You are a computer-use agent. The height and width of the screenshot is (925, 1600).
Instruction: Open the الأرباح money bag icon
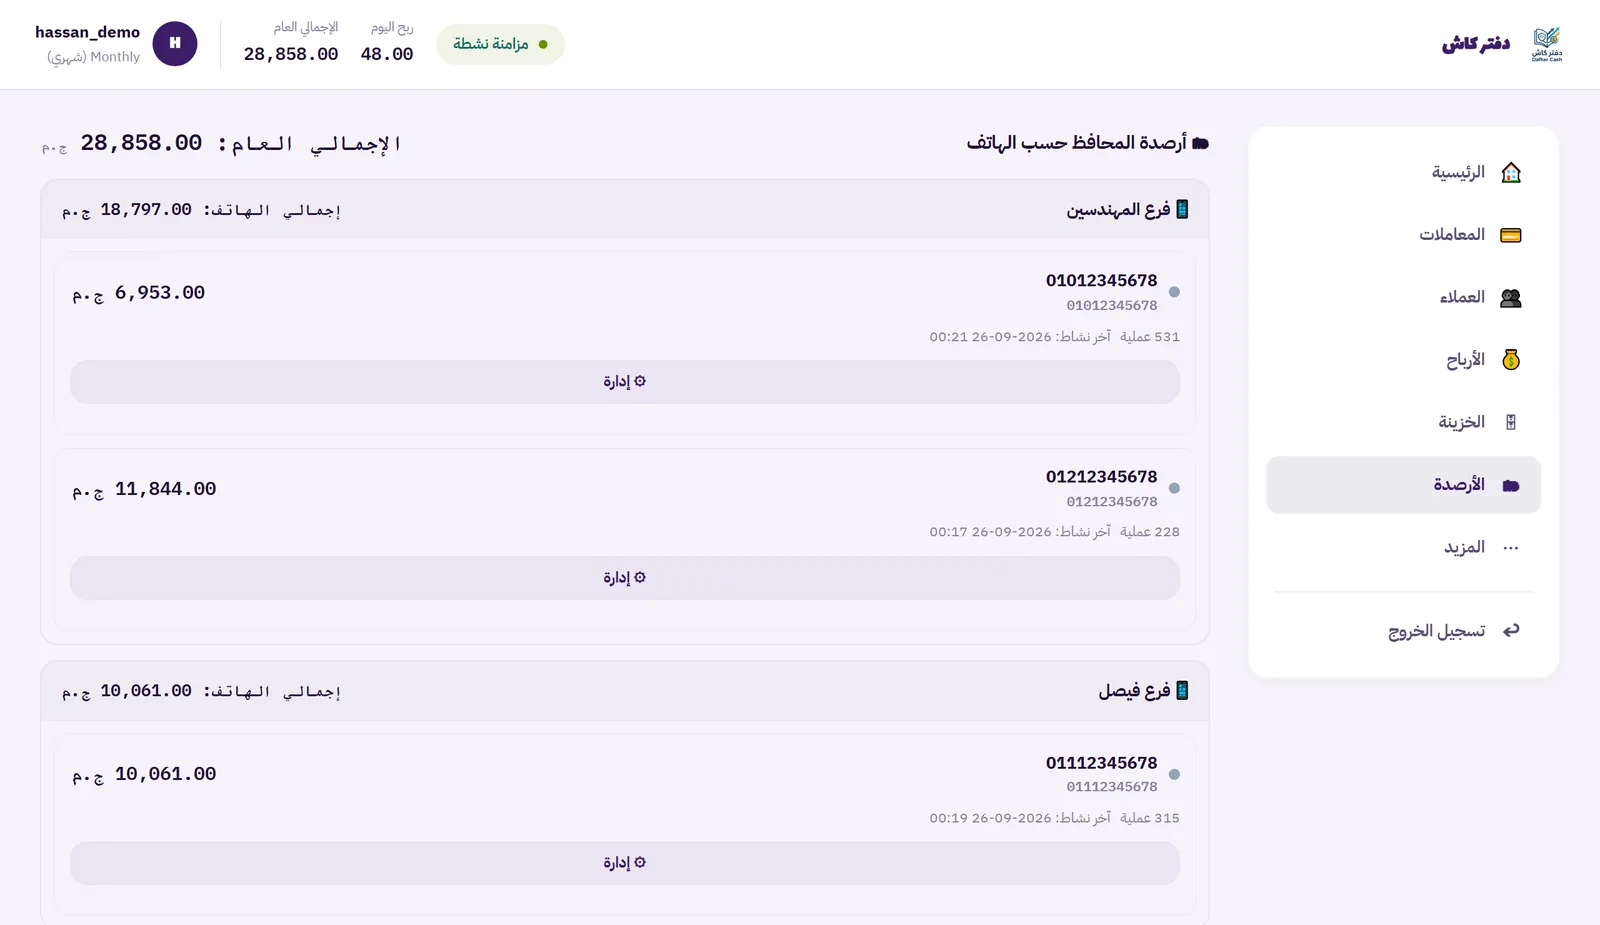point(1511,360)
